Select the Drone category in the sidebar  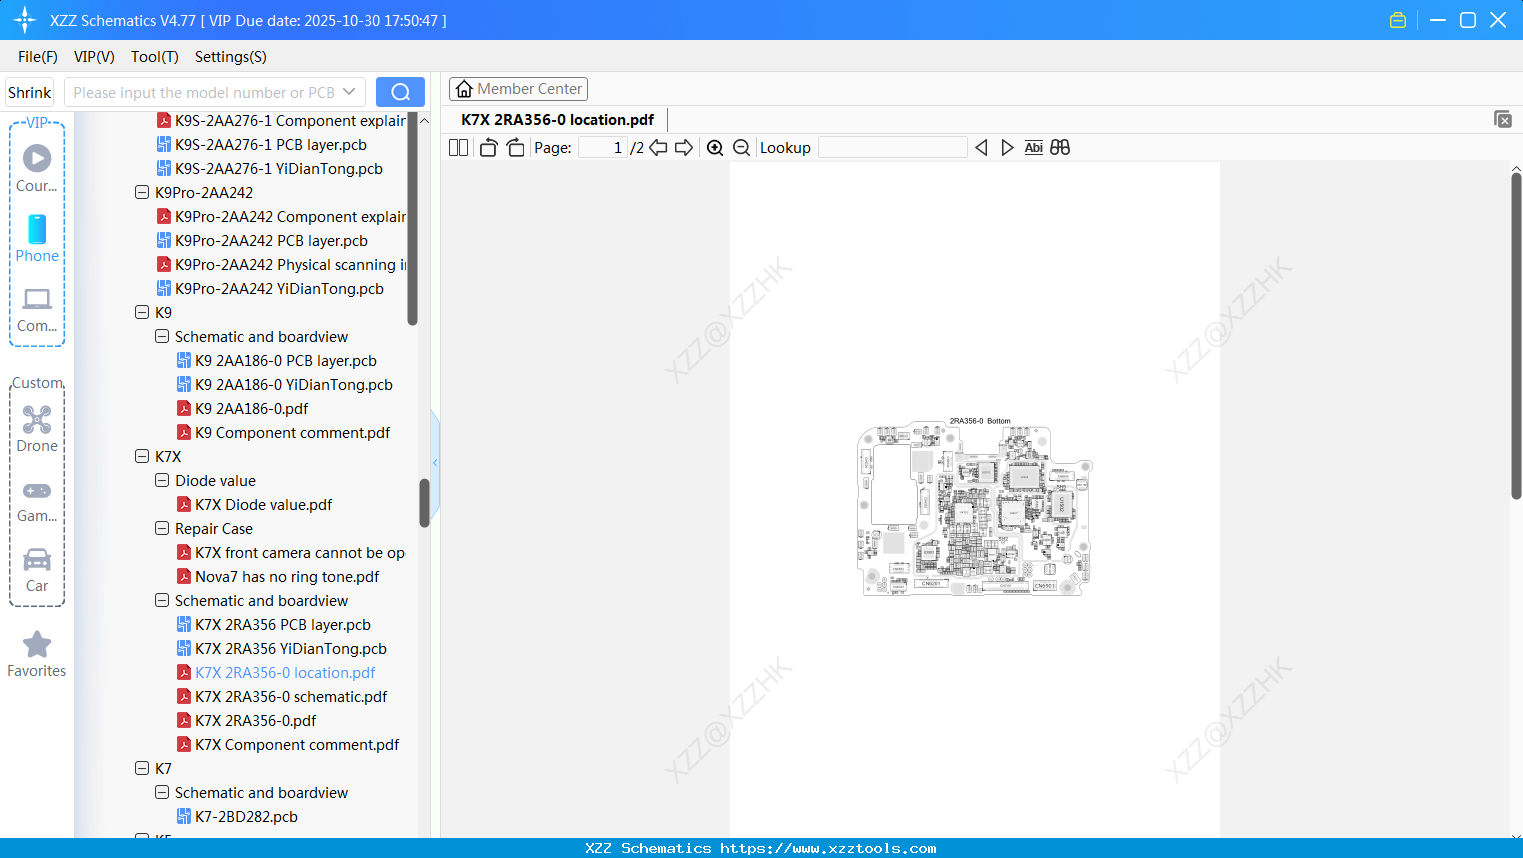pos(36,428)
